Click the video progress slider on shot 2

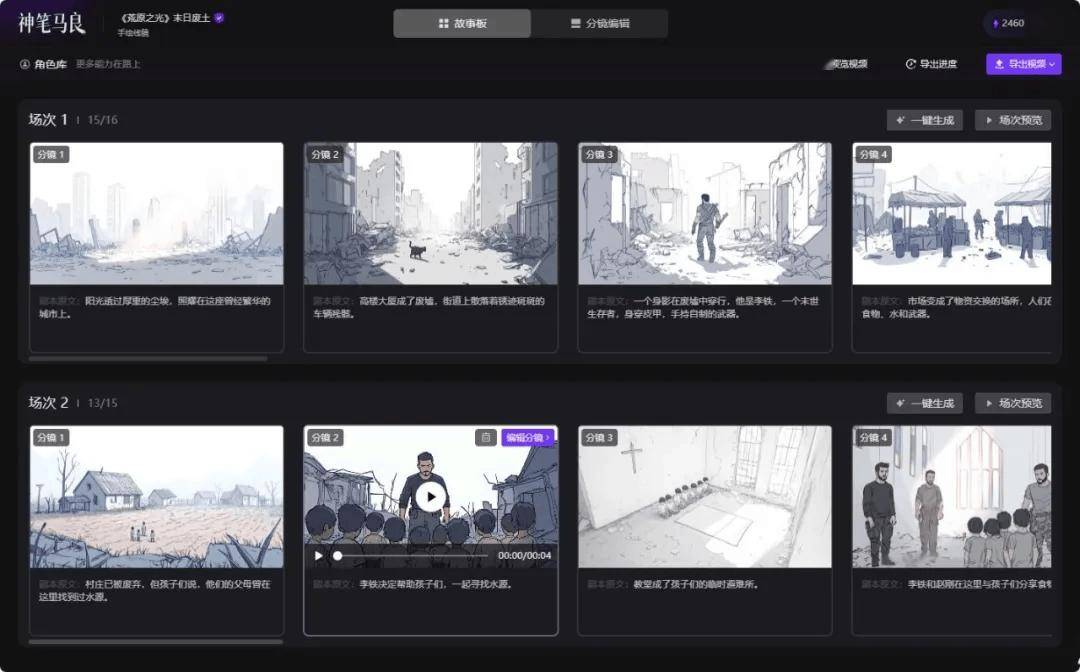click(412, 556)
